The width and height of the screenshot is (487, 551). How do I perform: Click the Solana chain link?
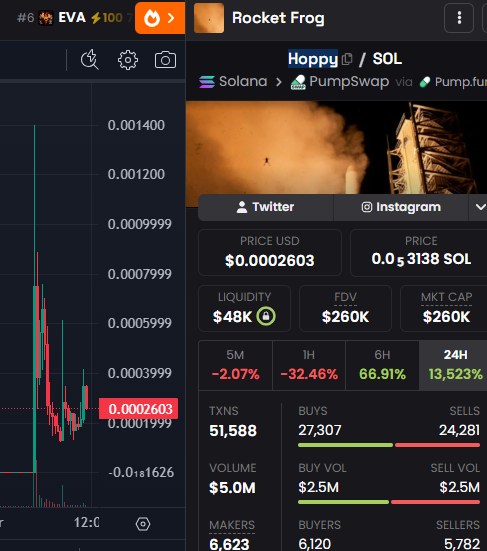point(233,82)
